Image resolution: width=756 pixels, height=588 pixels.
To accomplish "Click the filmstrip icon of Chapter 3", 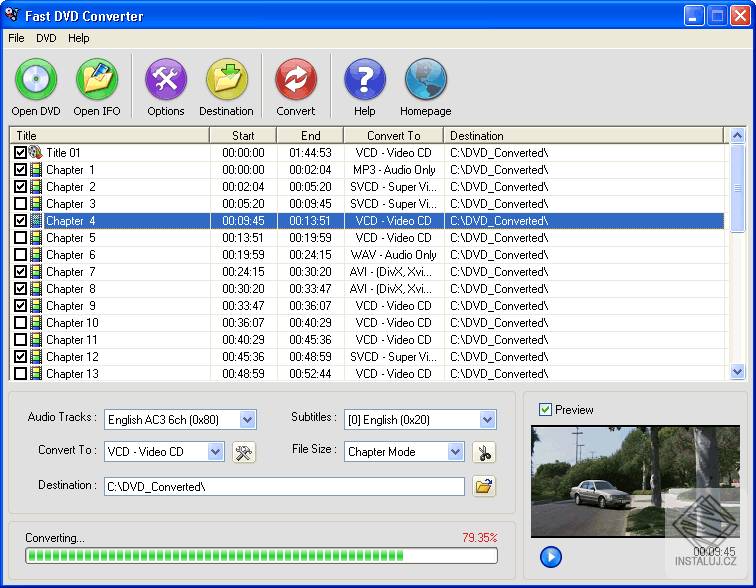I will point(36,203).
